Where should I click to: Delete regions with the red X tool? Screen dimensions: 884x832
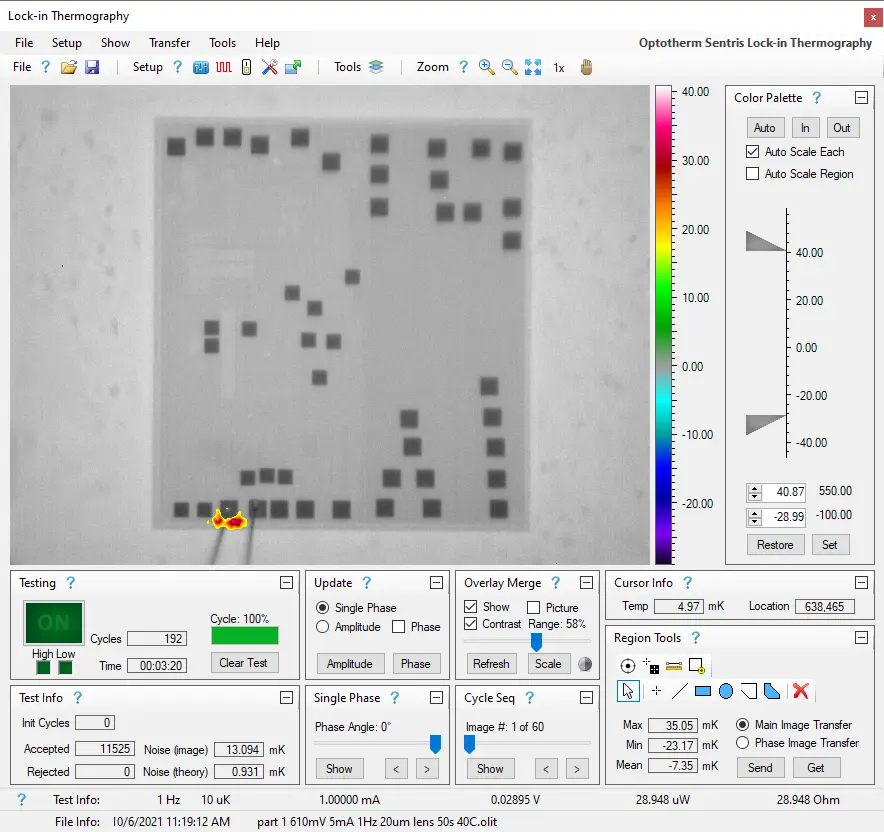click(x=800, y=691)
